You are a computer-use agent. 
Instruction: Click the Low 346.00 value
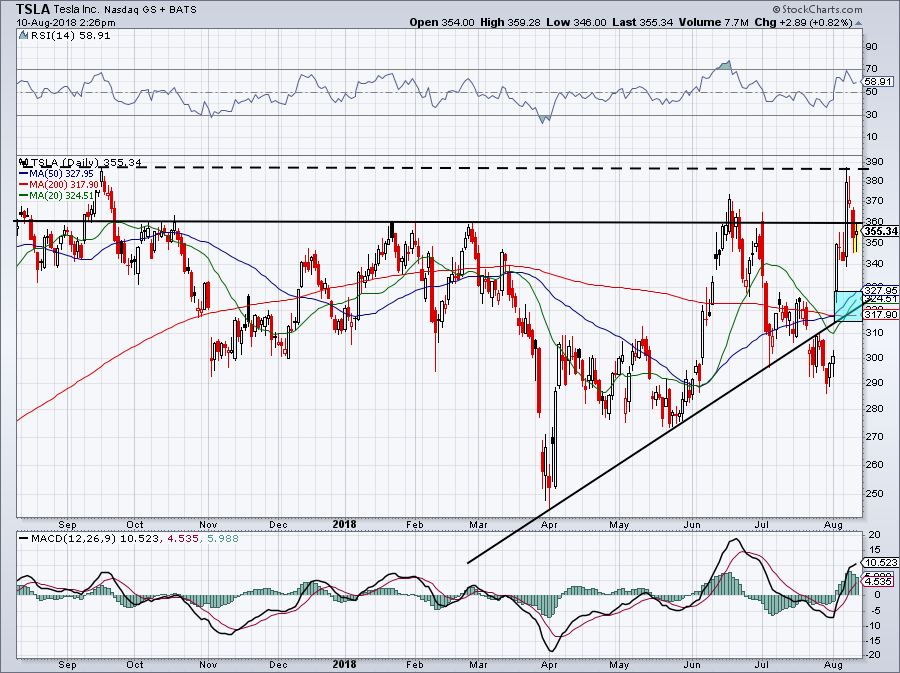[x=576, y=22]
